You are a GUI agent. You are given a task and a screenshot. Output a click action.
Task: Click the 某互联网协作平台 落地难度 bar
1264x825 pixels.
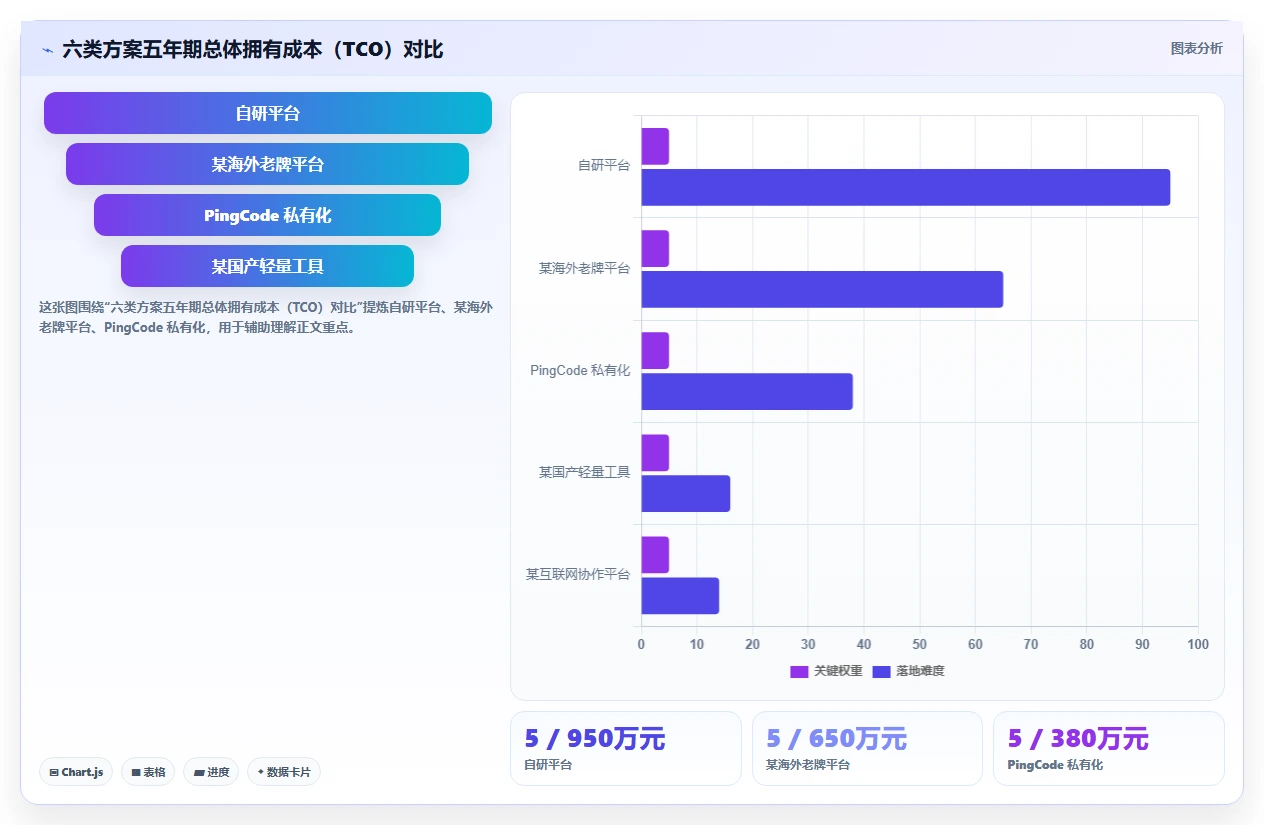point(680,596)
